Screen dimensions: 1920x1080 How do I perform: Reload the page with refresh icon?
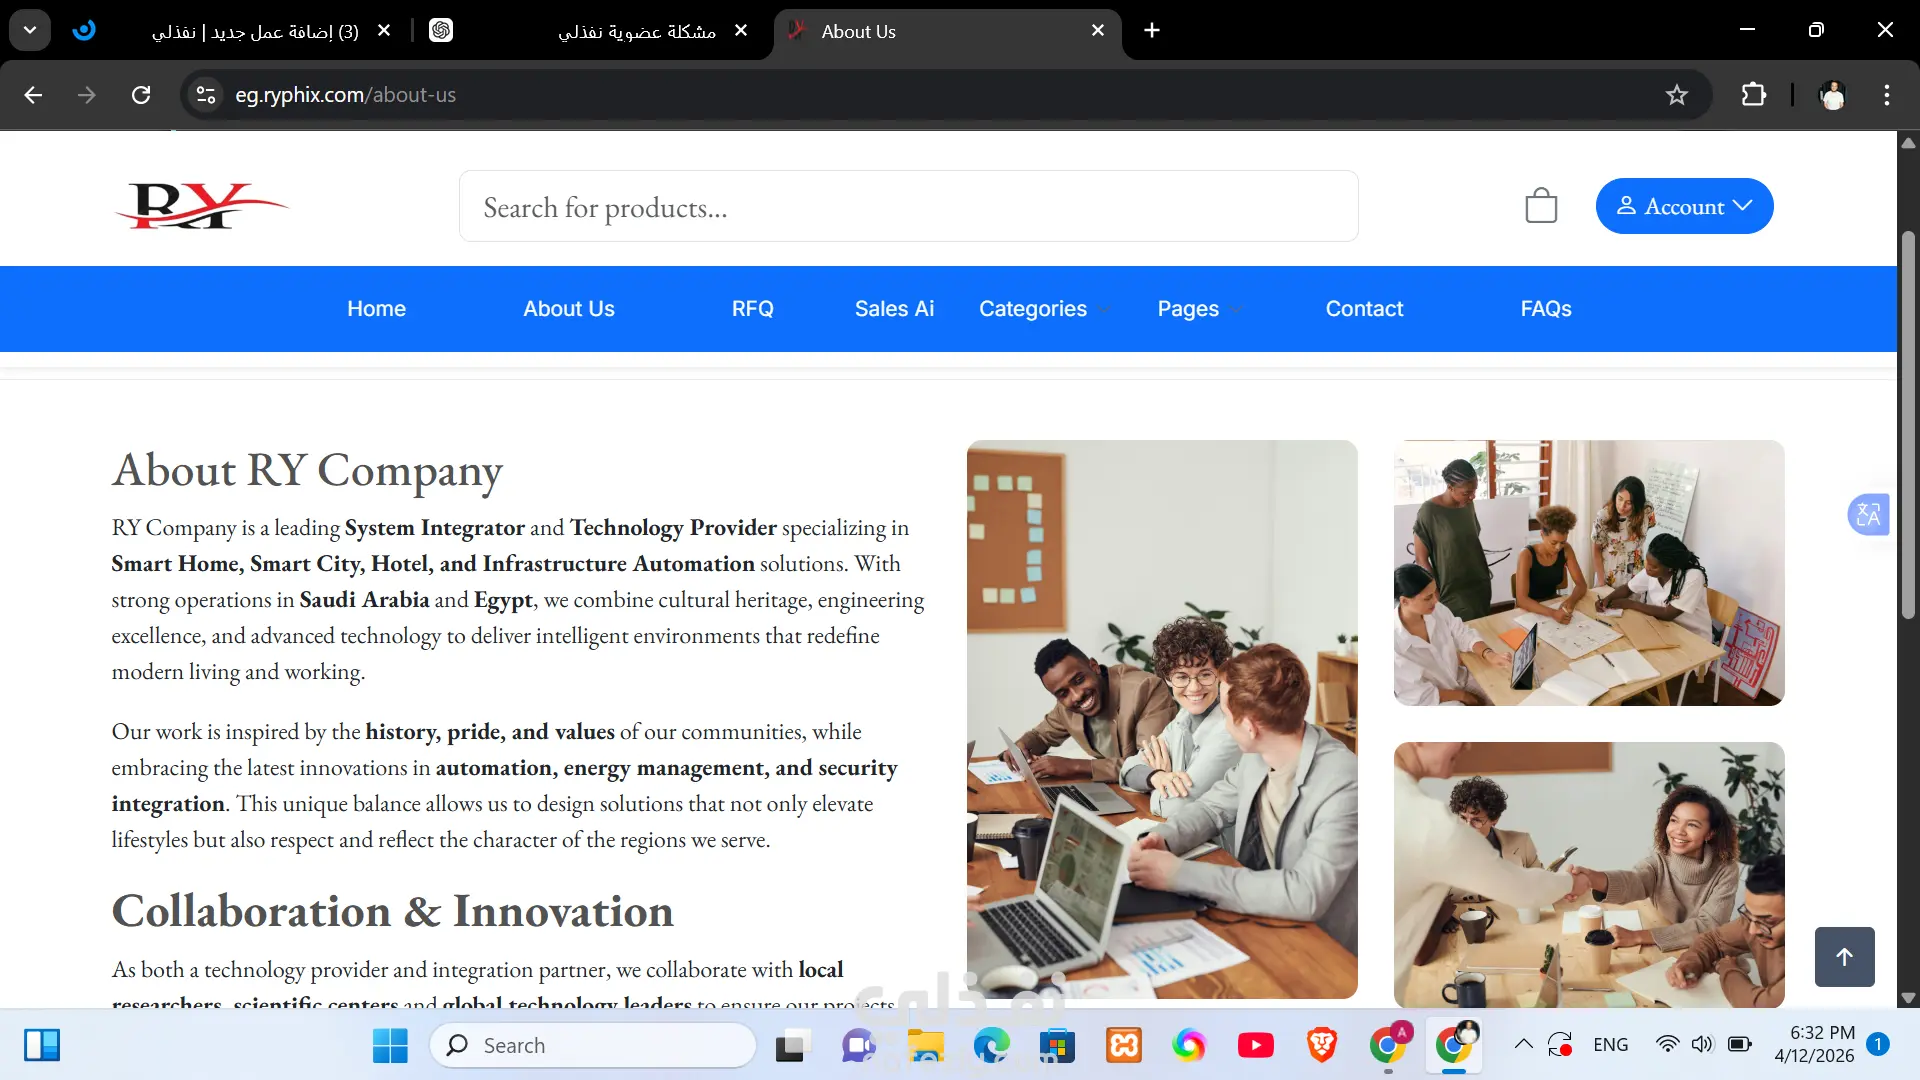[x=141, y=95]
